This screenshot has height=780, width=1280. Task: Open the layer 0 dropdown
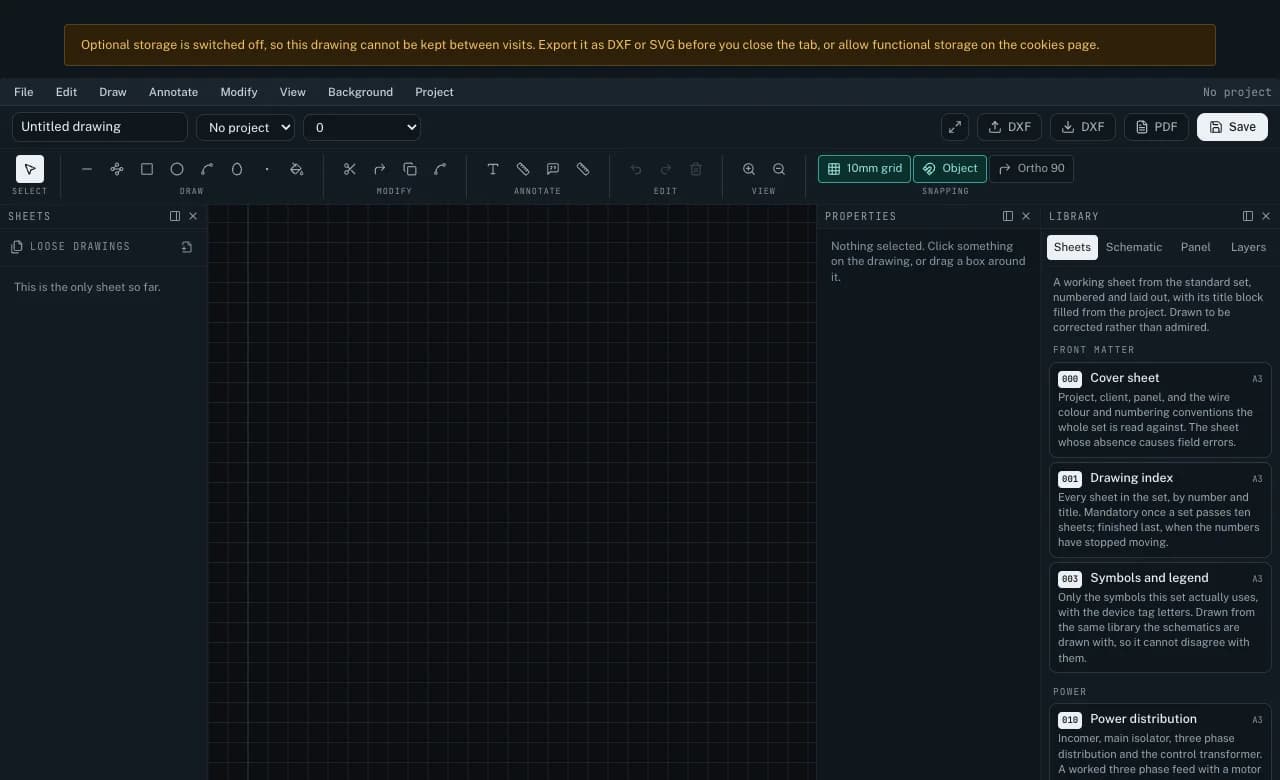[362, 127]
